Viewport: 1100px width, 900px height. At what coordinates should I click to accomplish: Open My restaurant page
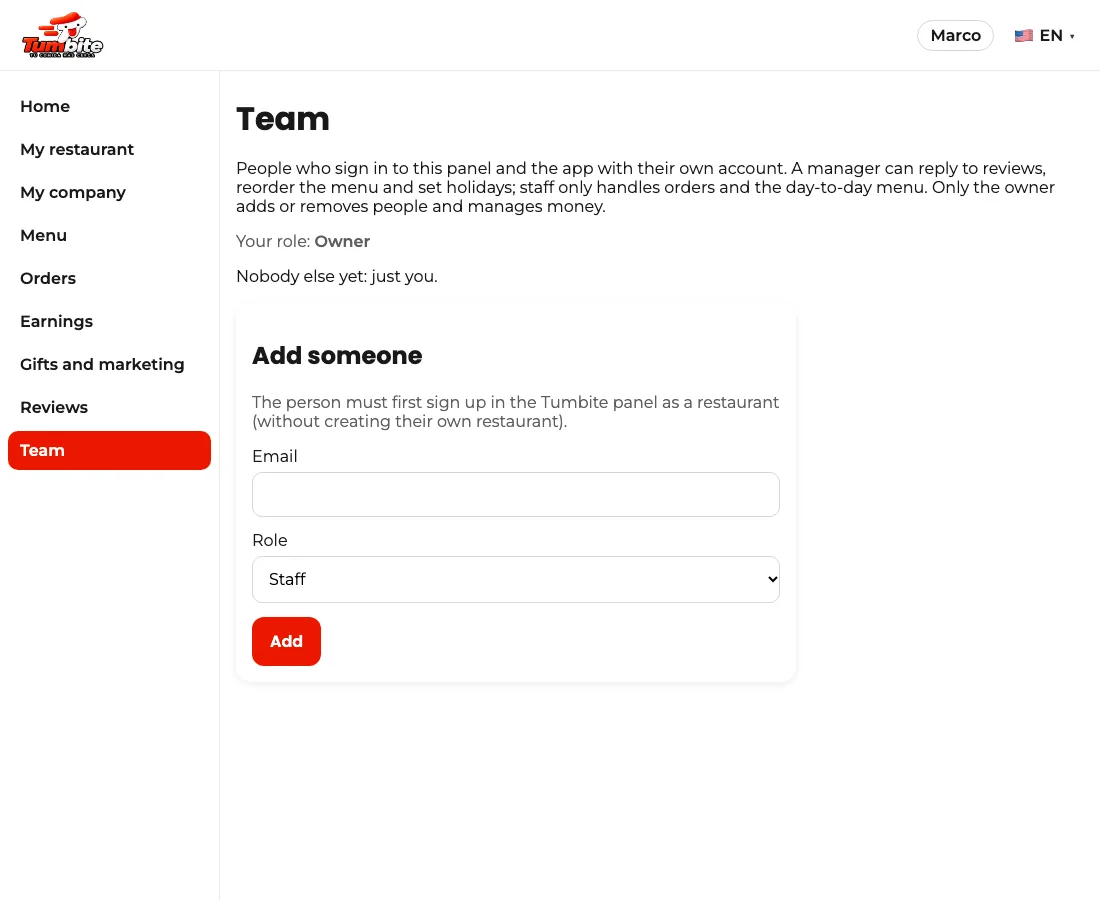click(109, 149)
